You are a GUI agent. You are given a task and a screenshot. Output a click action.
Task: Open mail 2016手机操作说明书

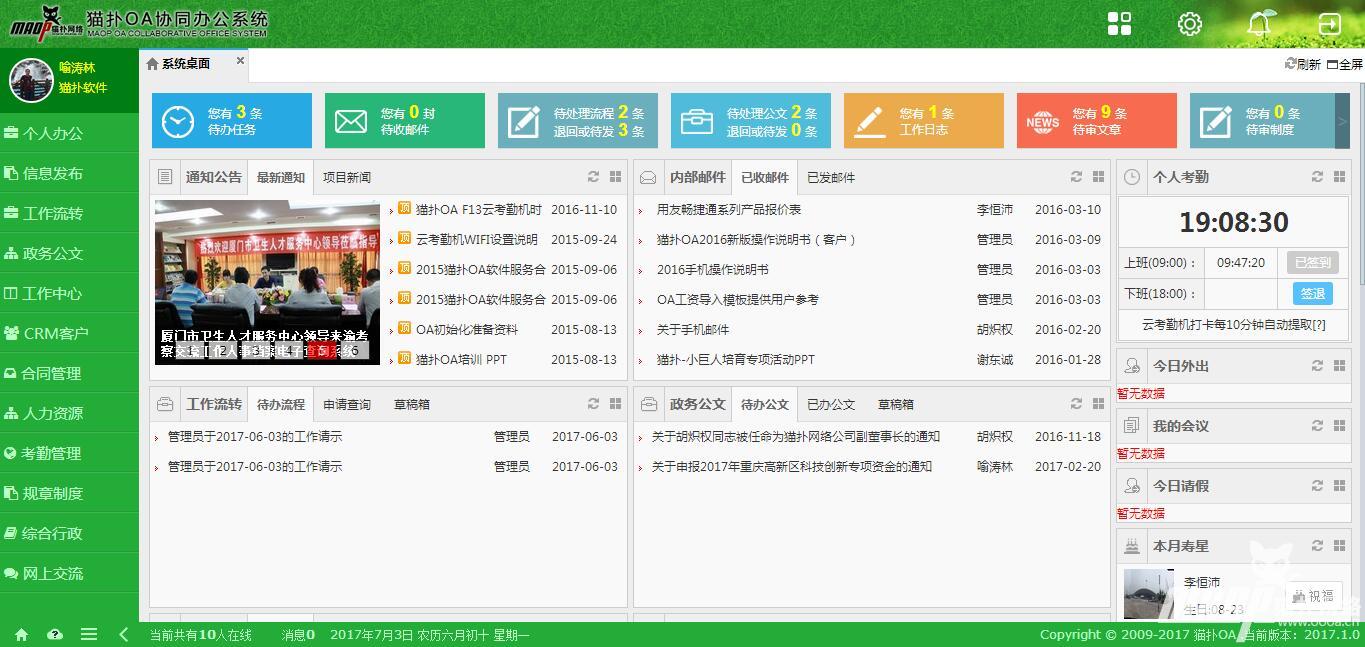coord(713,270)
